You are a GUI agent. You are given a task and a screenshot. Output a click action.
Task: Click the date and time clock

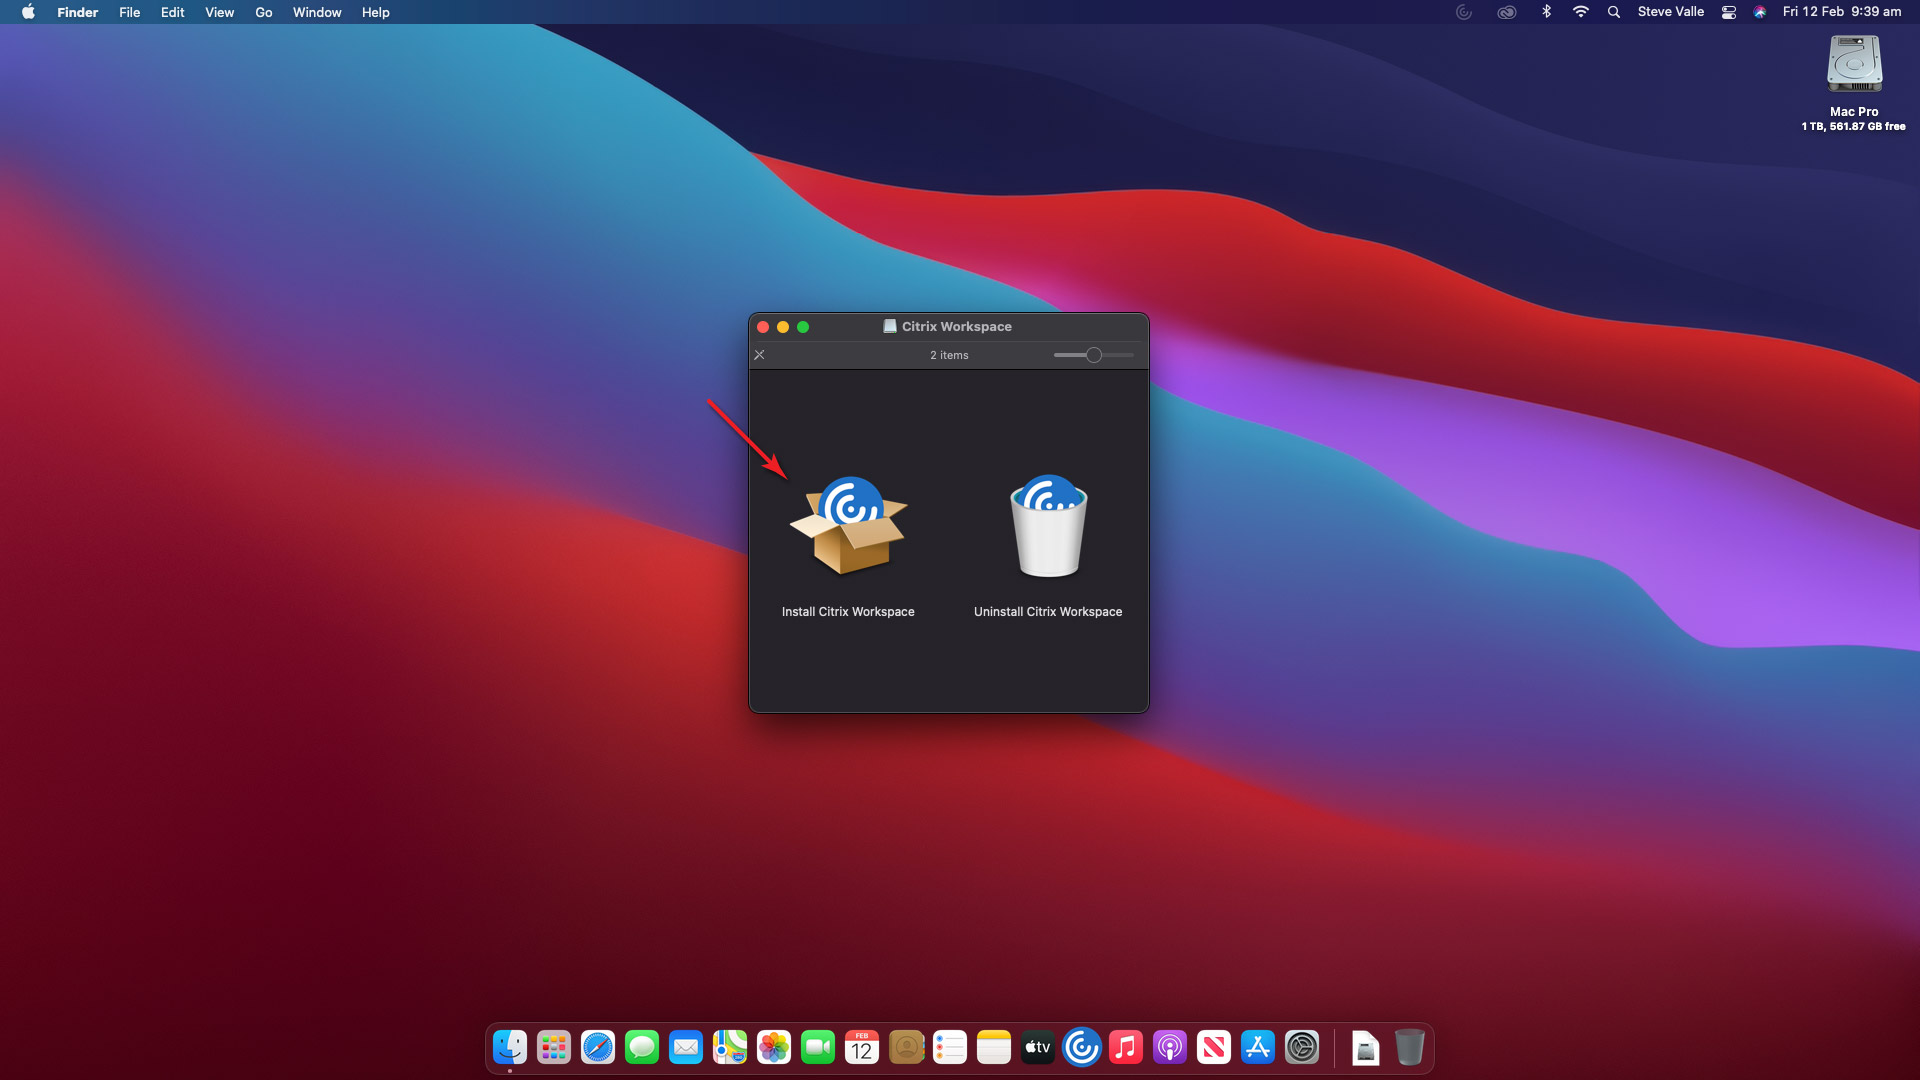(1841, 12)
